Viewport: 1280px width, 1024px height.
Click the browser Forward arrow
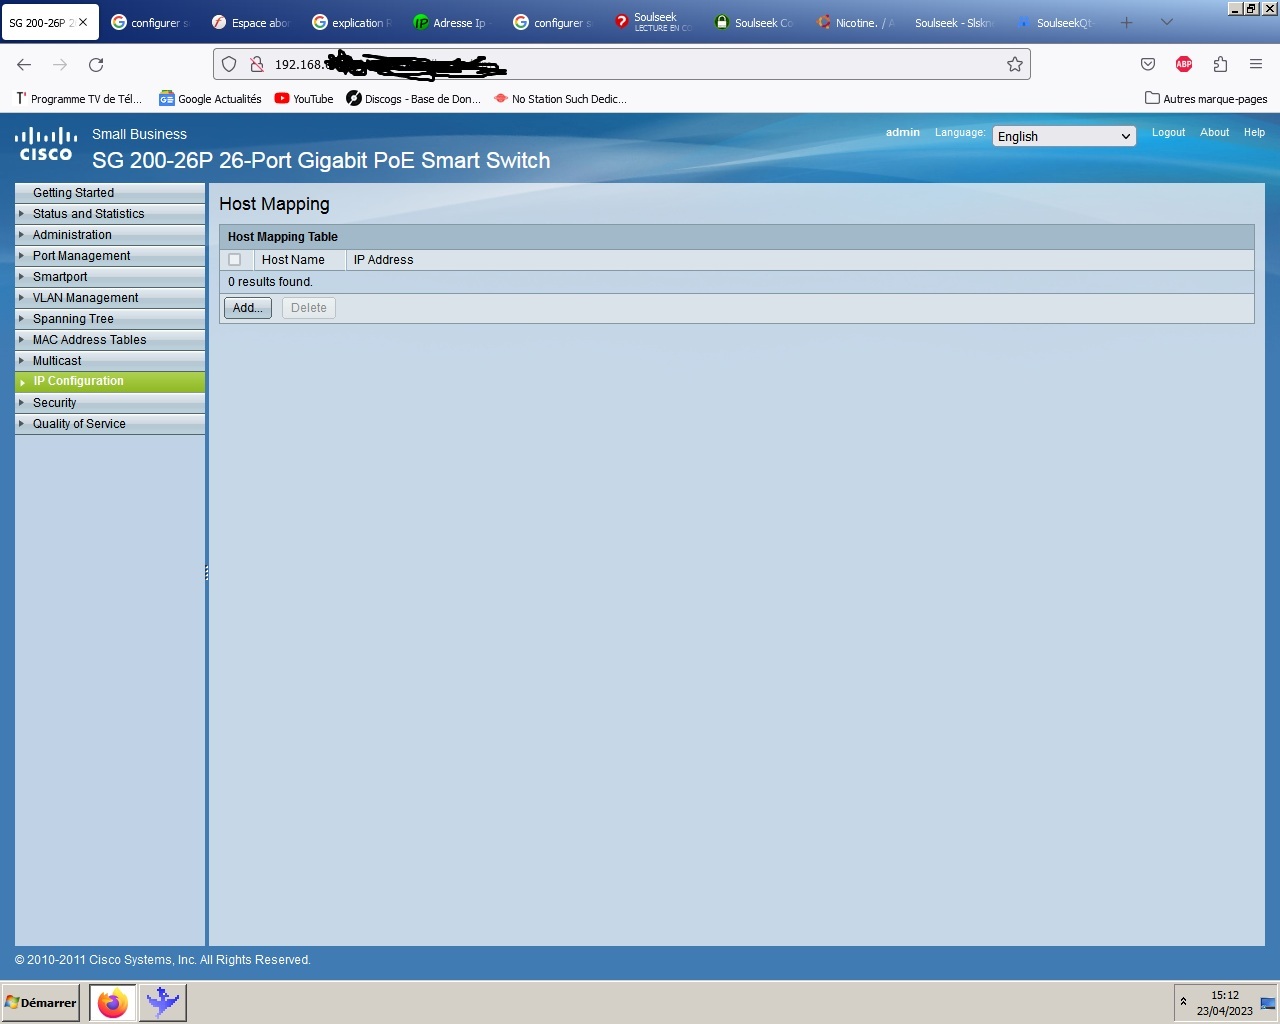coord(60,64)
